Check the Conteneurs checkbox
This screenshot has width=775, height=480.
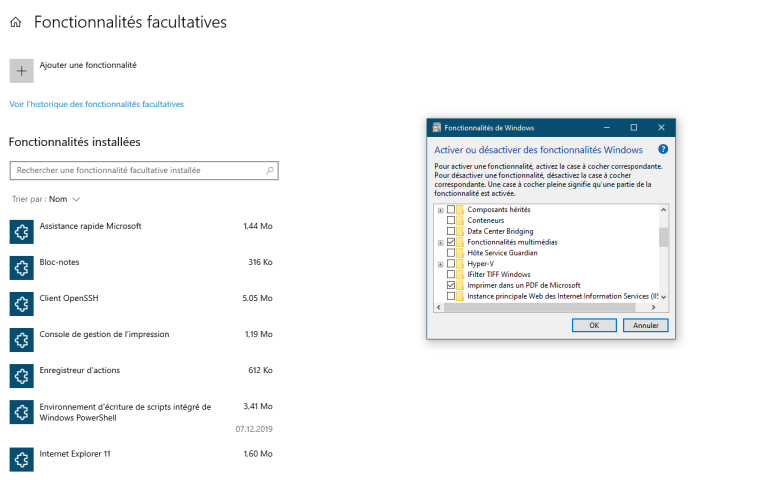click(x=451, y=220)
